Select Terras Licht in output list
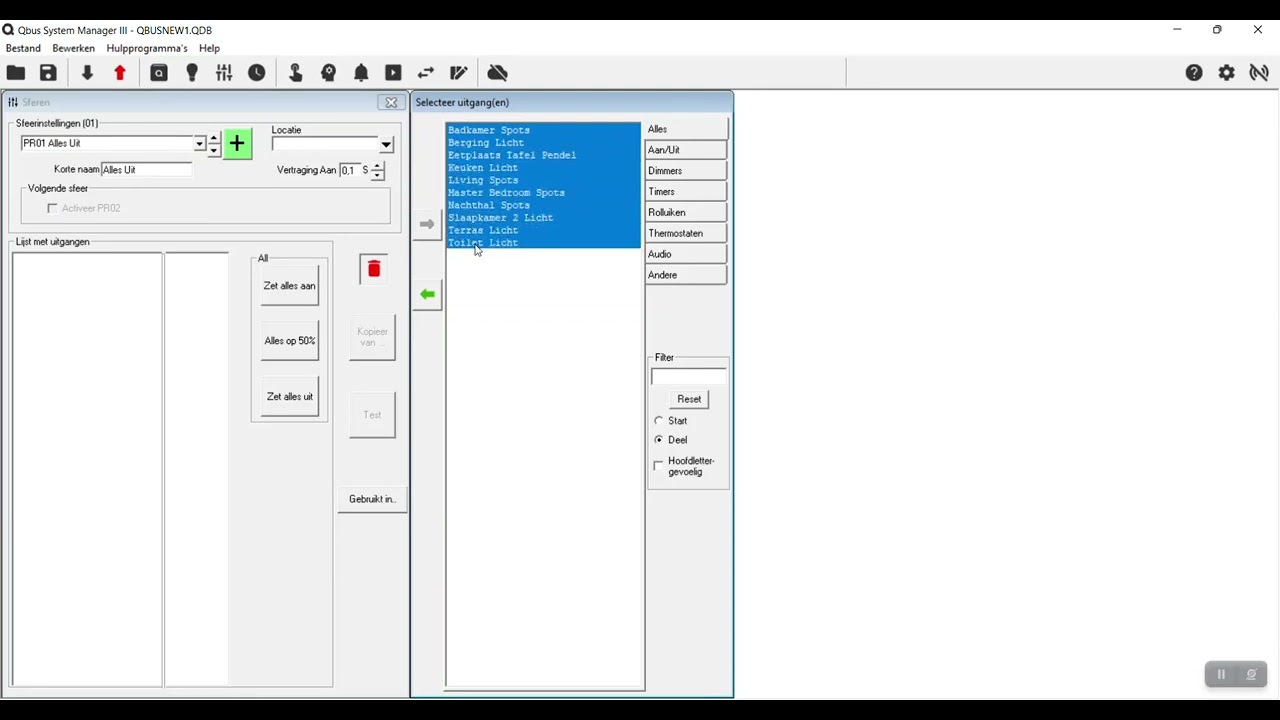 543,230
